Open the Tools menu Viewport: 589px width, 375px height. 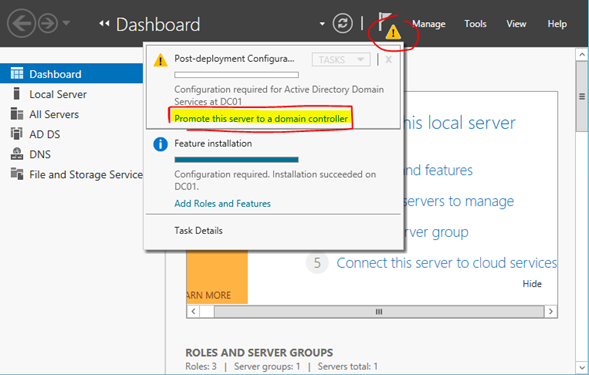[x=475, y=24]
